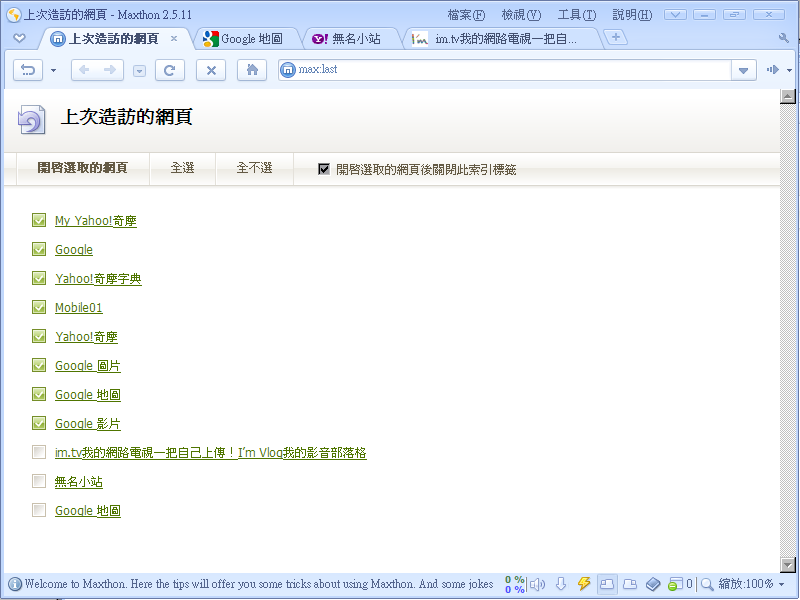Image resolution: width=800 pixels, height=600 pixels.
Task: Click the diamond-shaped status bar icon
Action: 653,584
